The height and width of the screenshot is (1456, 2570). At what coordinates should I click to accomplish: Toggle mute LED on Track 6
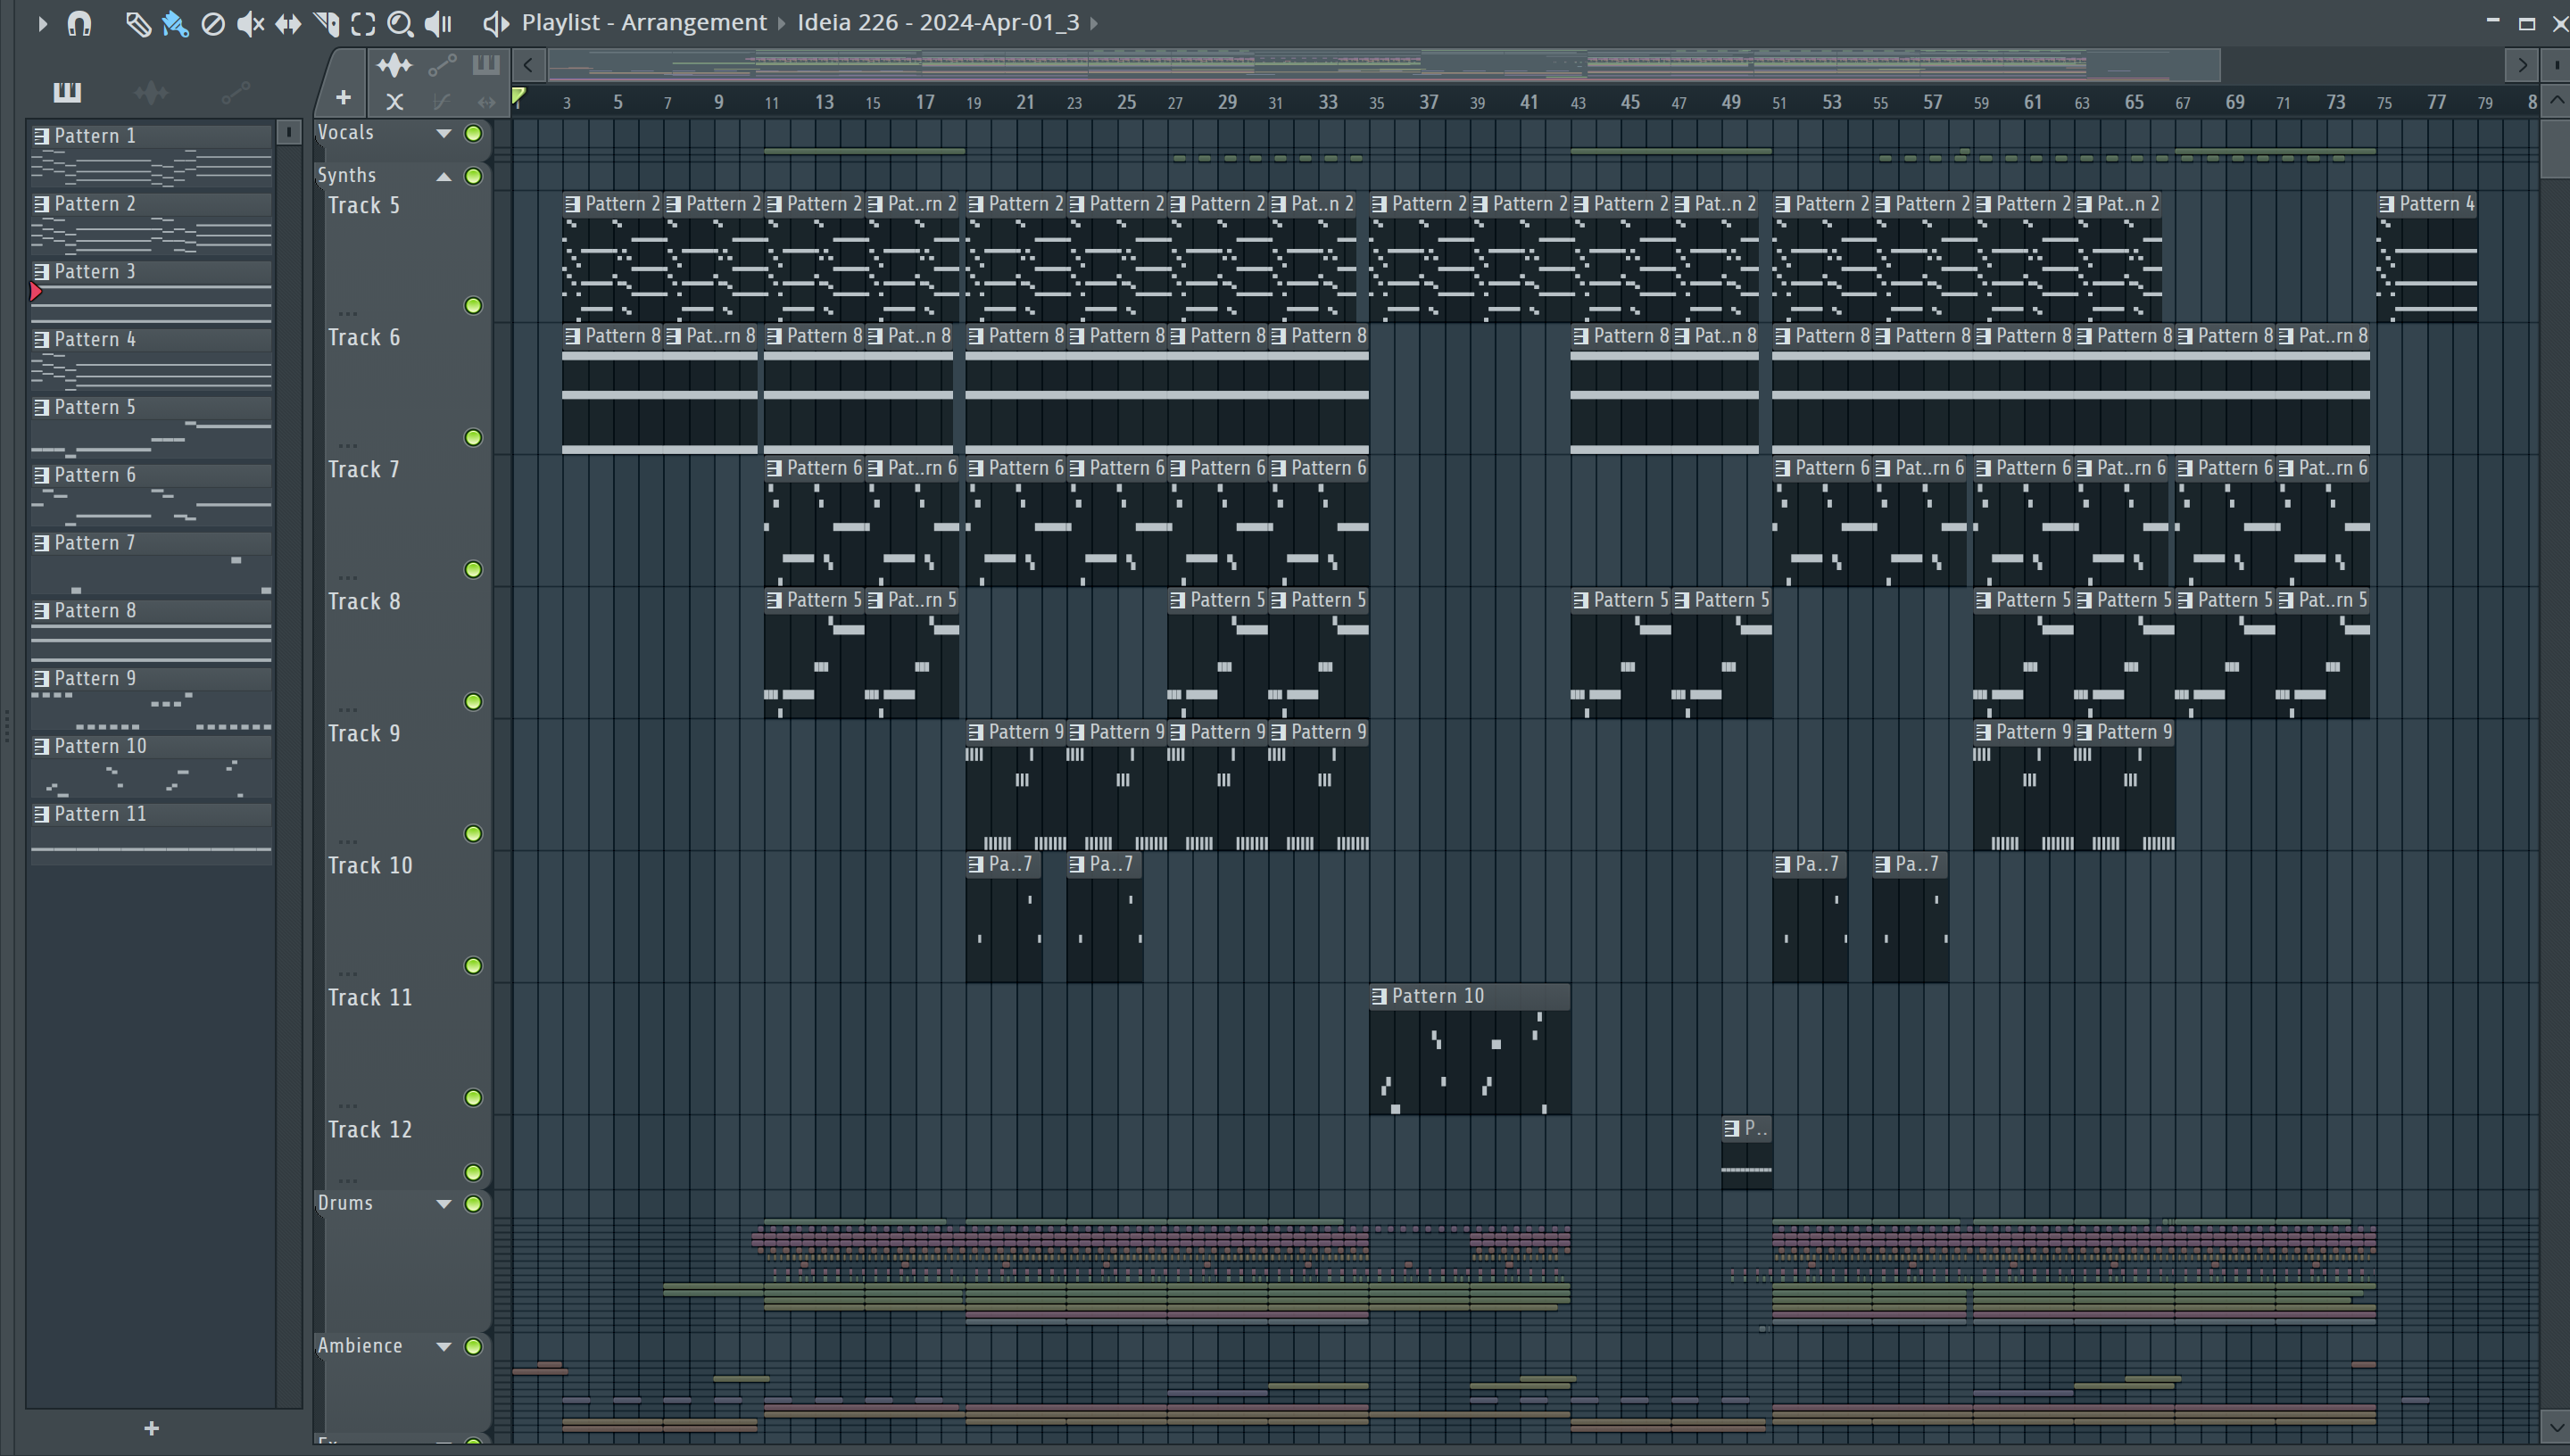tap(473, 437)
